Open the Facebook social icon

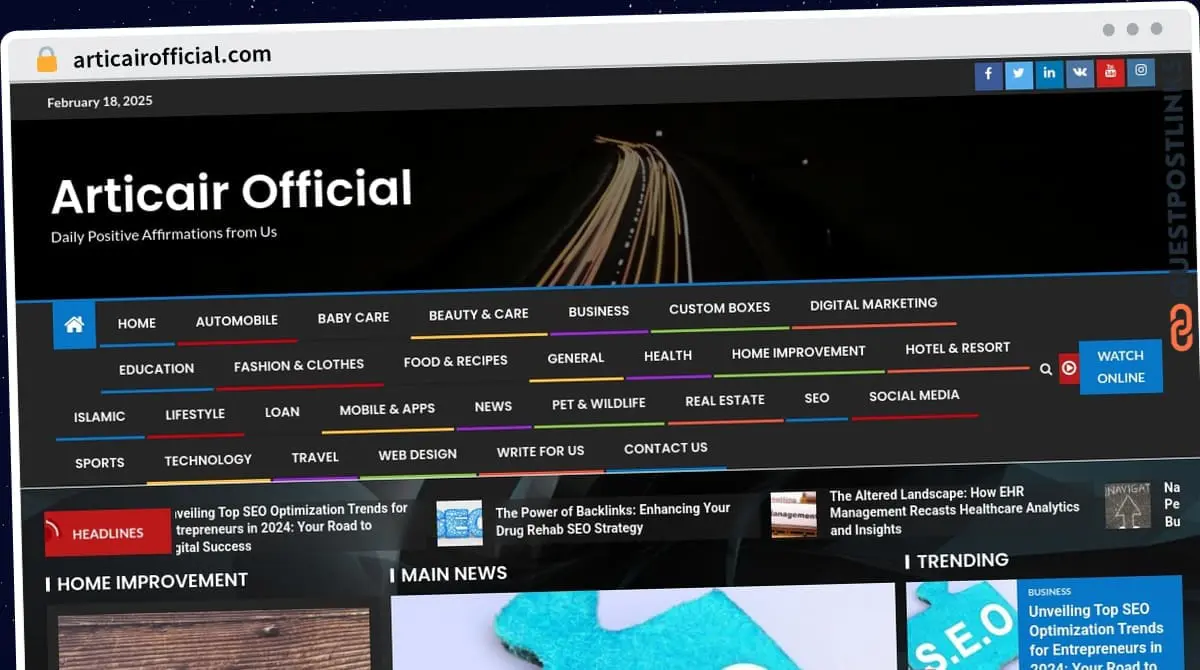point(988,75)
